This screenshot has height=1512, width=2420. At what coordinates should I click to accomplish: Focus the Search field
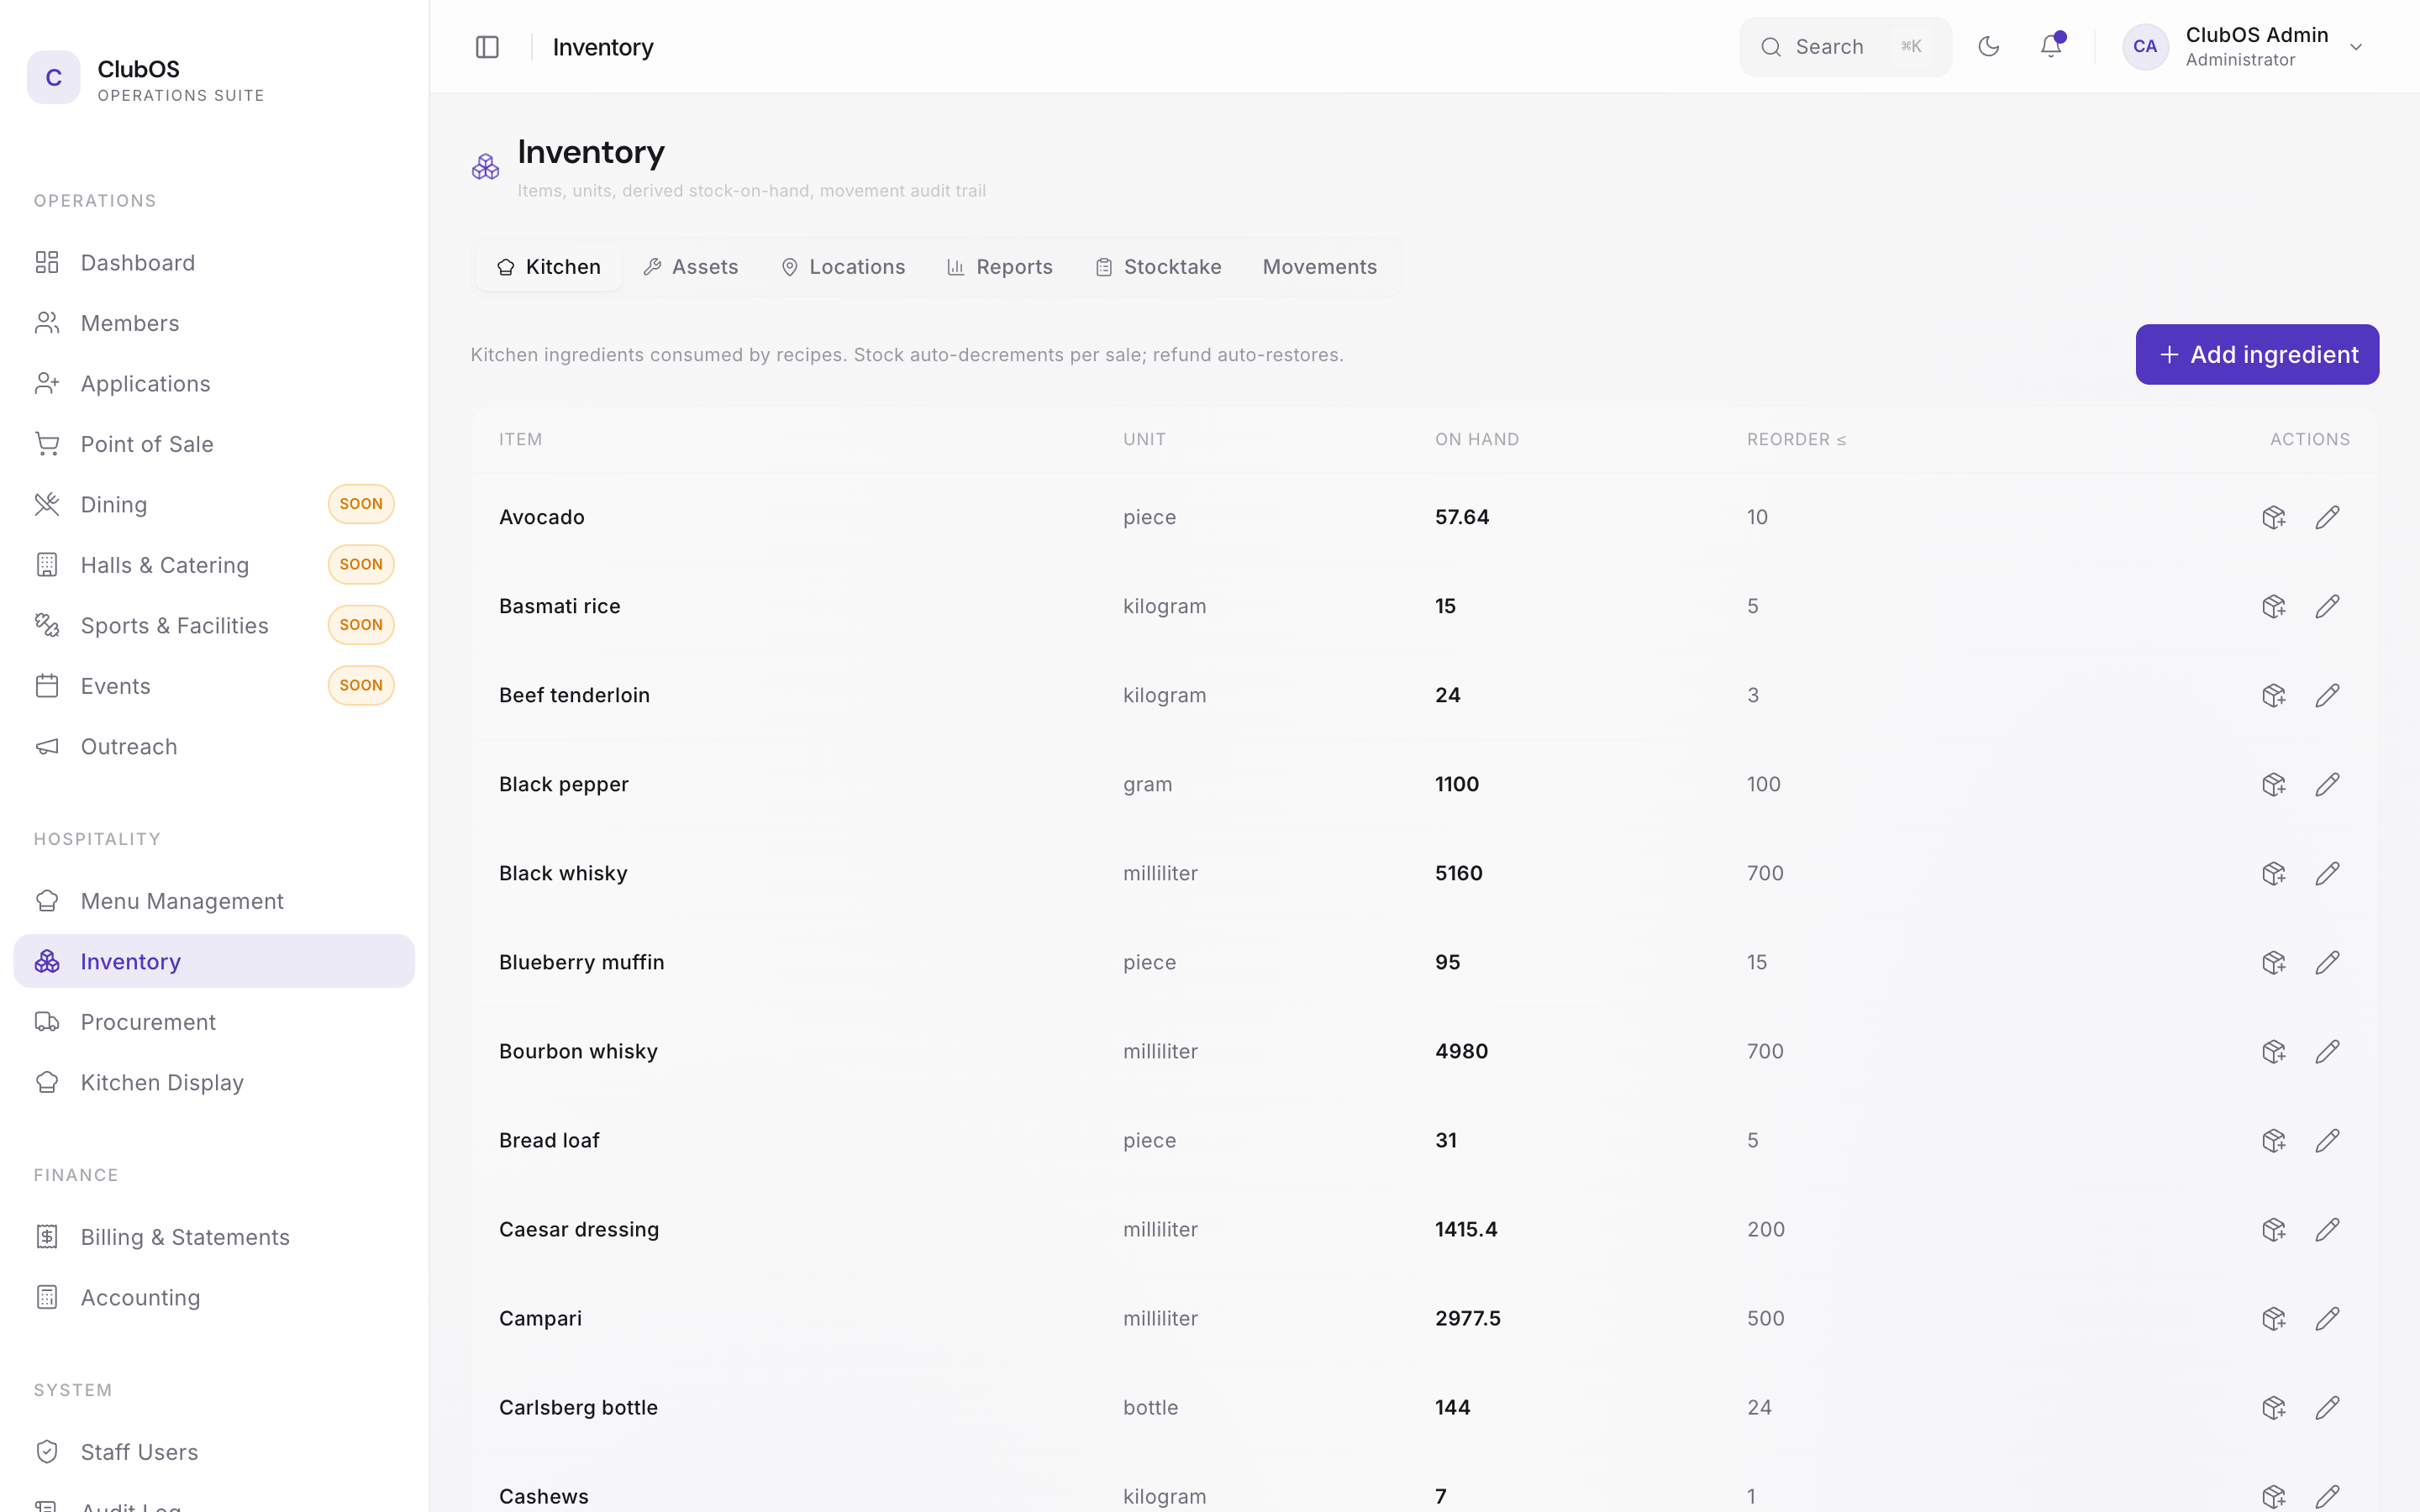1845,47
